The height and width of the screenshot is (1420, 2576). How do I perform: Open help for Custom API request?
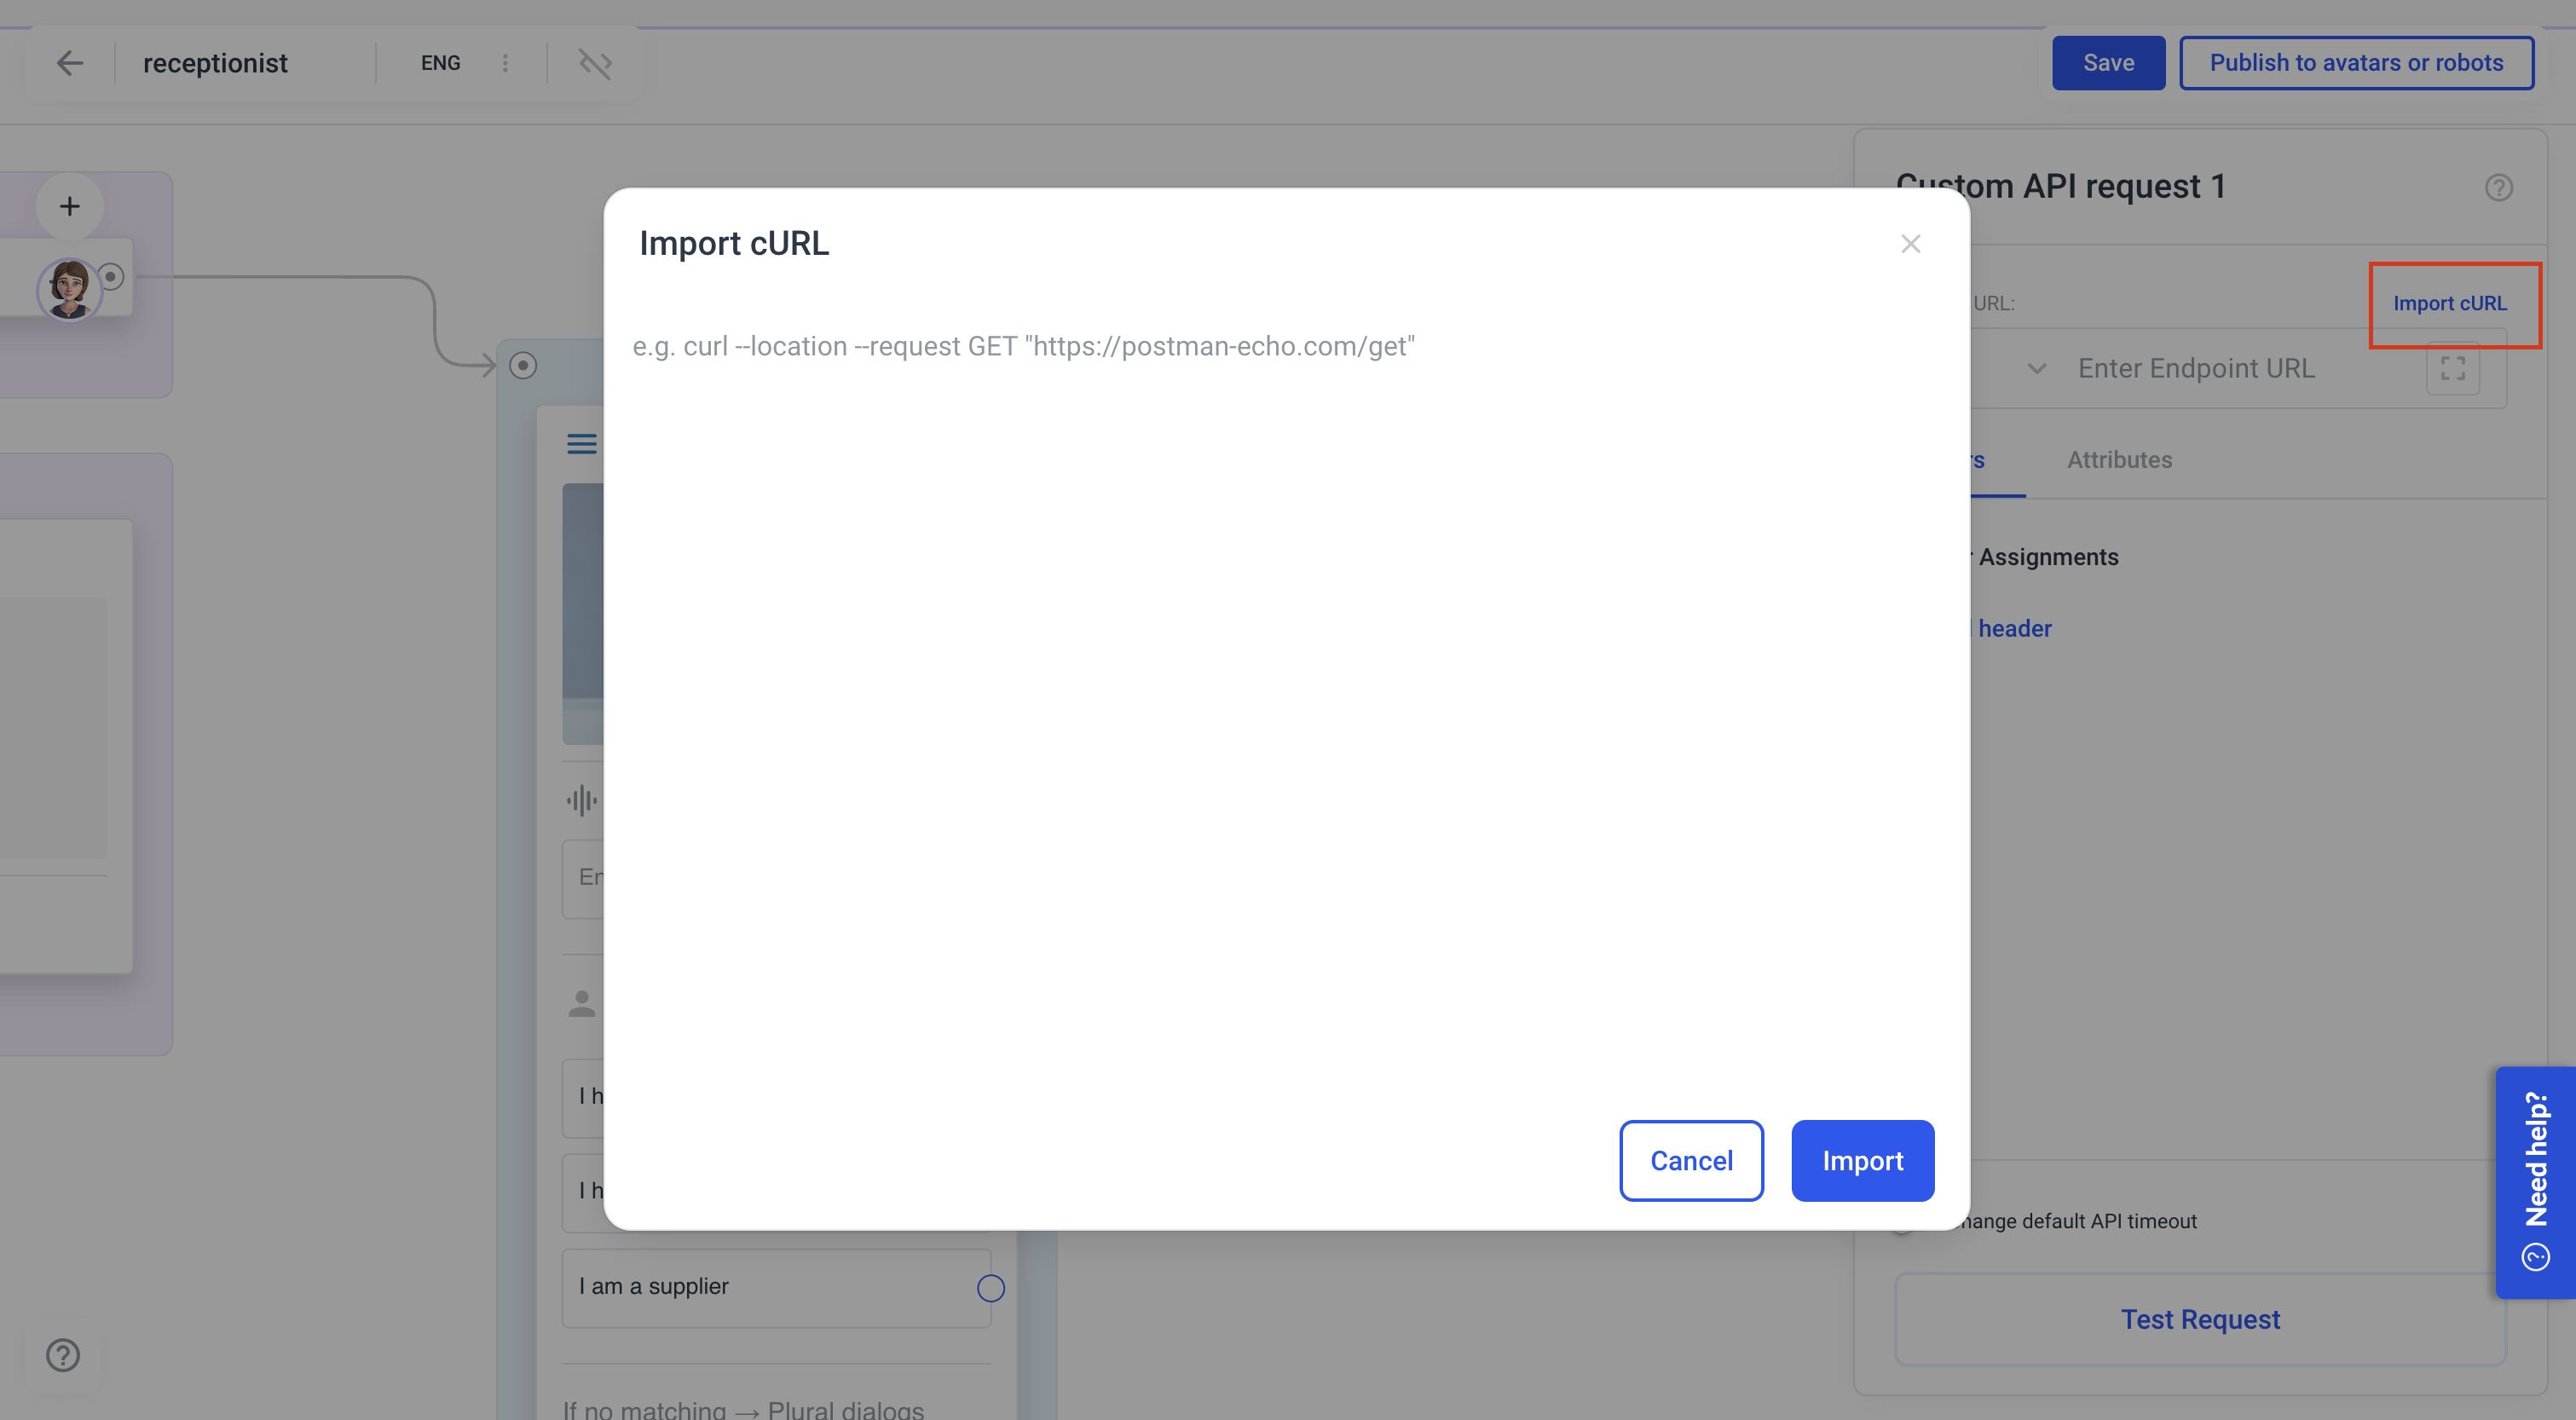2498,187
